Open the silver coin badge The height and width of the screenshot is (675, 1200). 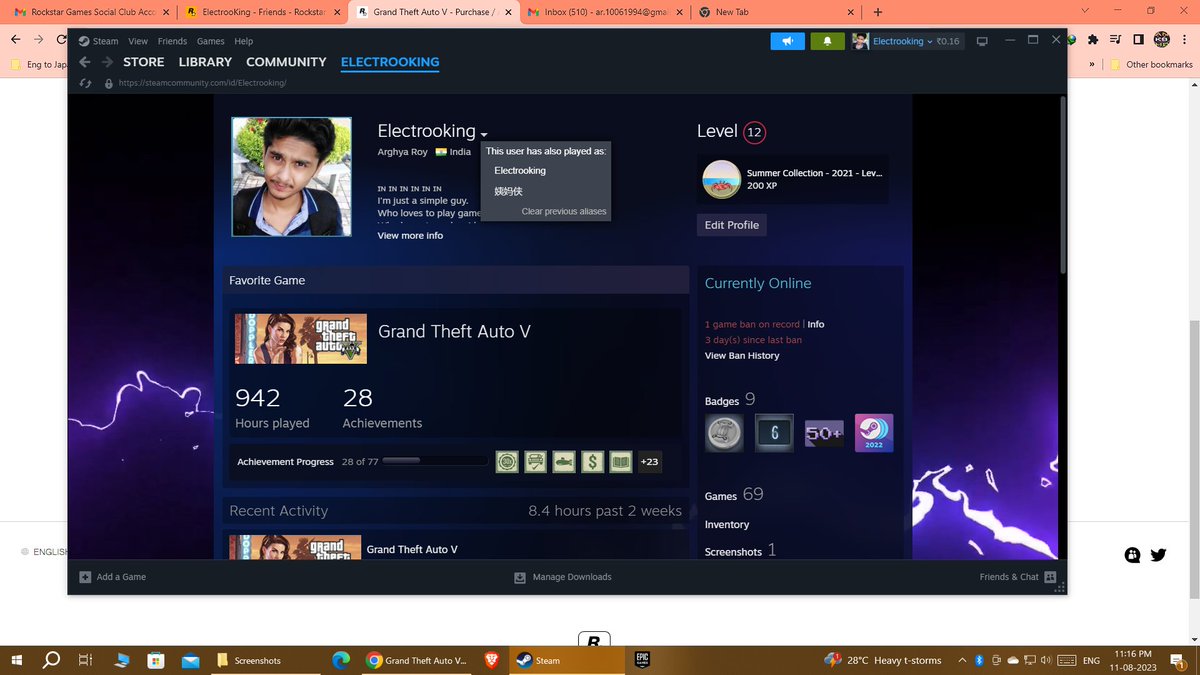click(724, 433)
